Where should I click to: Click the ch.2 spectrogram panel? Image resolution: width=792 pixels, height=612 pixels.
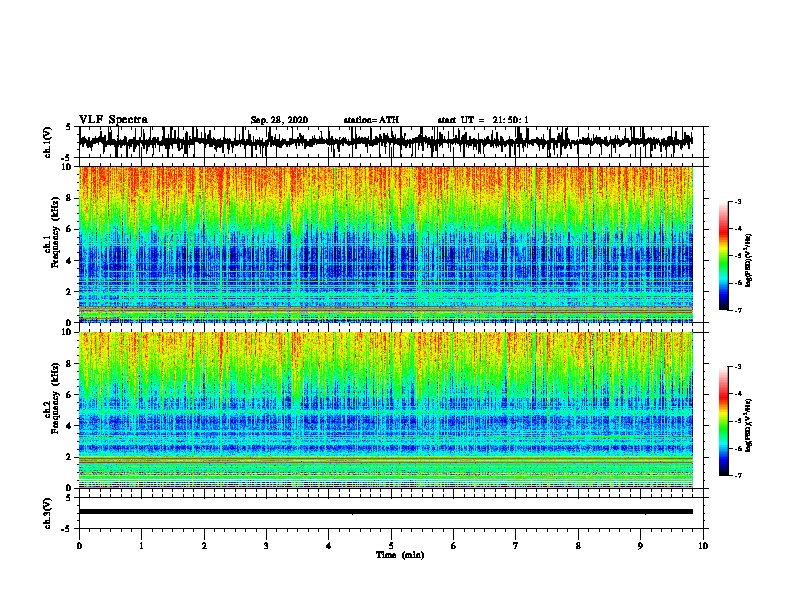[386, 410]
